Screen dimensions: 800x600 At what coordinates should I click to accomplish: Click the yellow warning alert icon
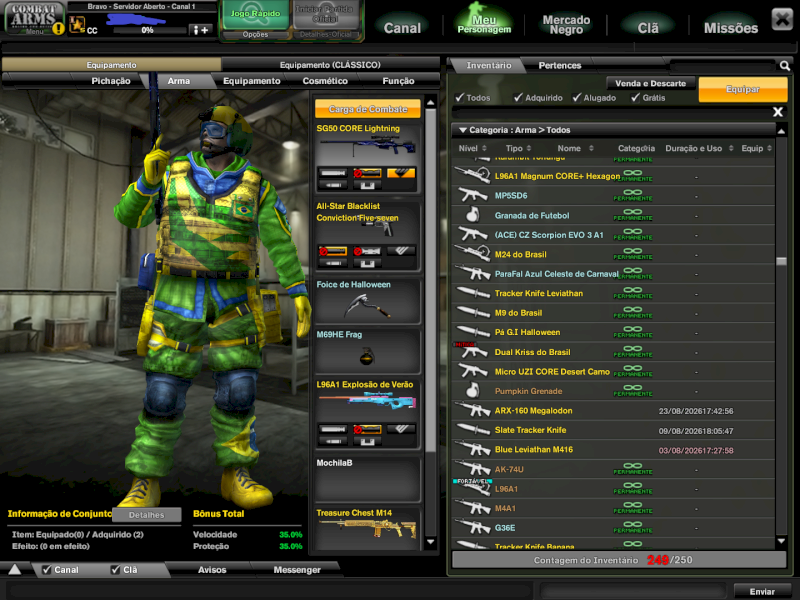[59, 28]
